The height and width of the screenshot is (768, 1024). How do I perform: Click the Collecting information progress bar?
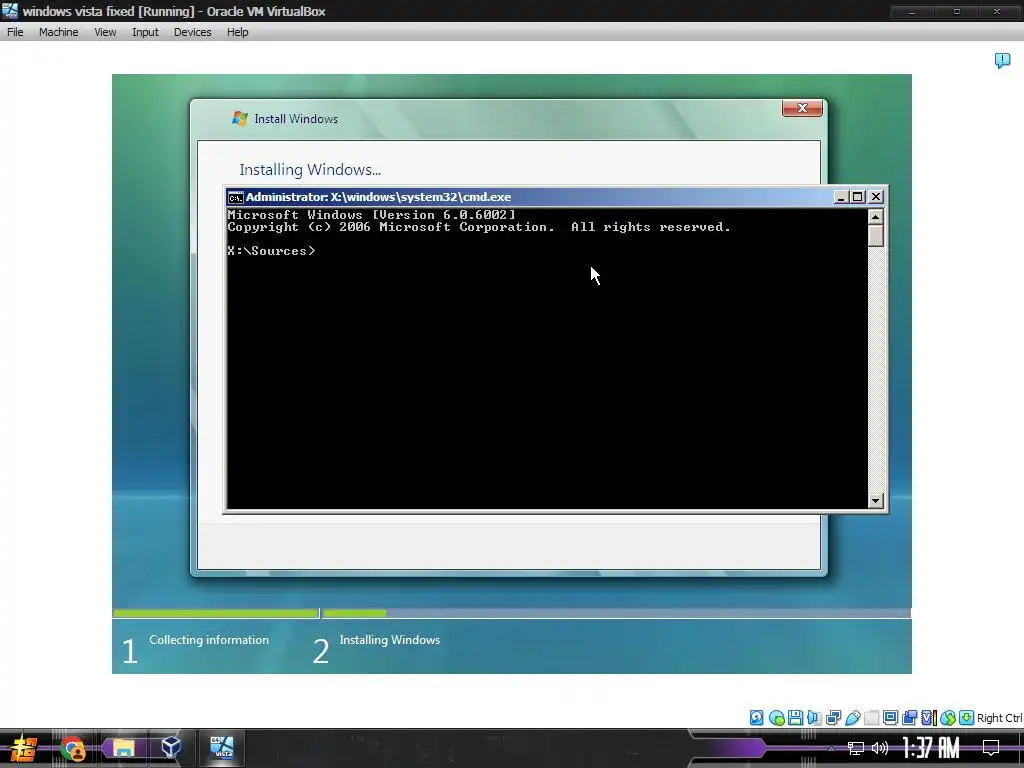[216, 613]
